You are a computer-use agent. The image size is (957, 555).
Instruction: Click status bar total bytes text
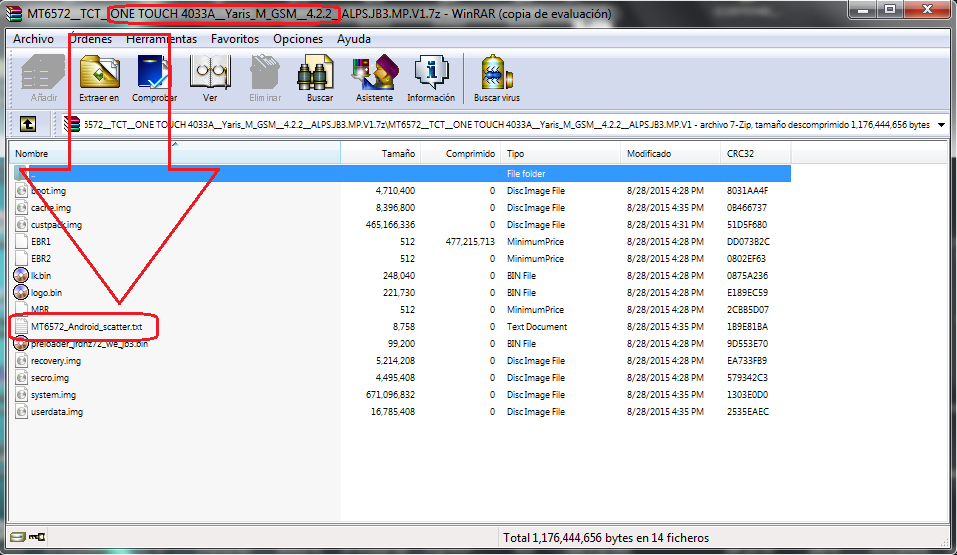pyautogui.click(x=605, y=538)
